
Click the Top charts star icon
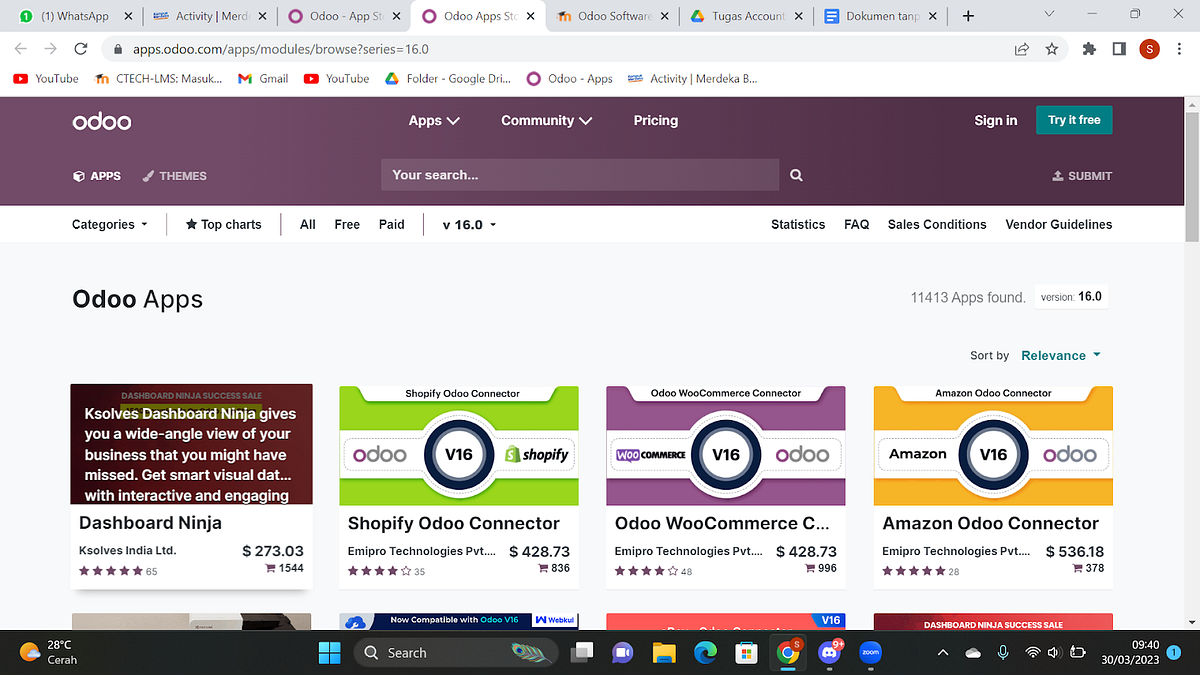click(192, 224)
